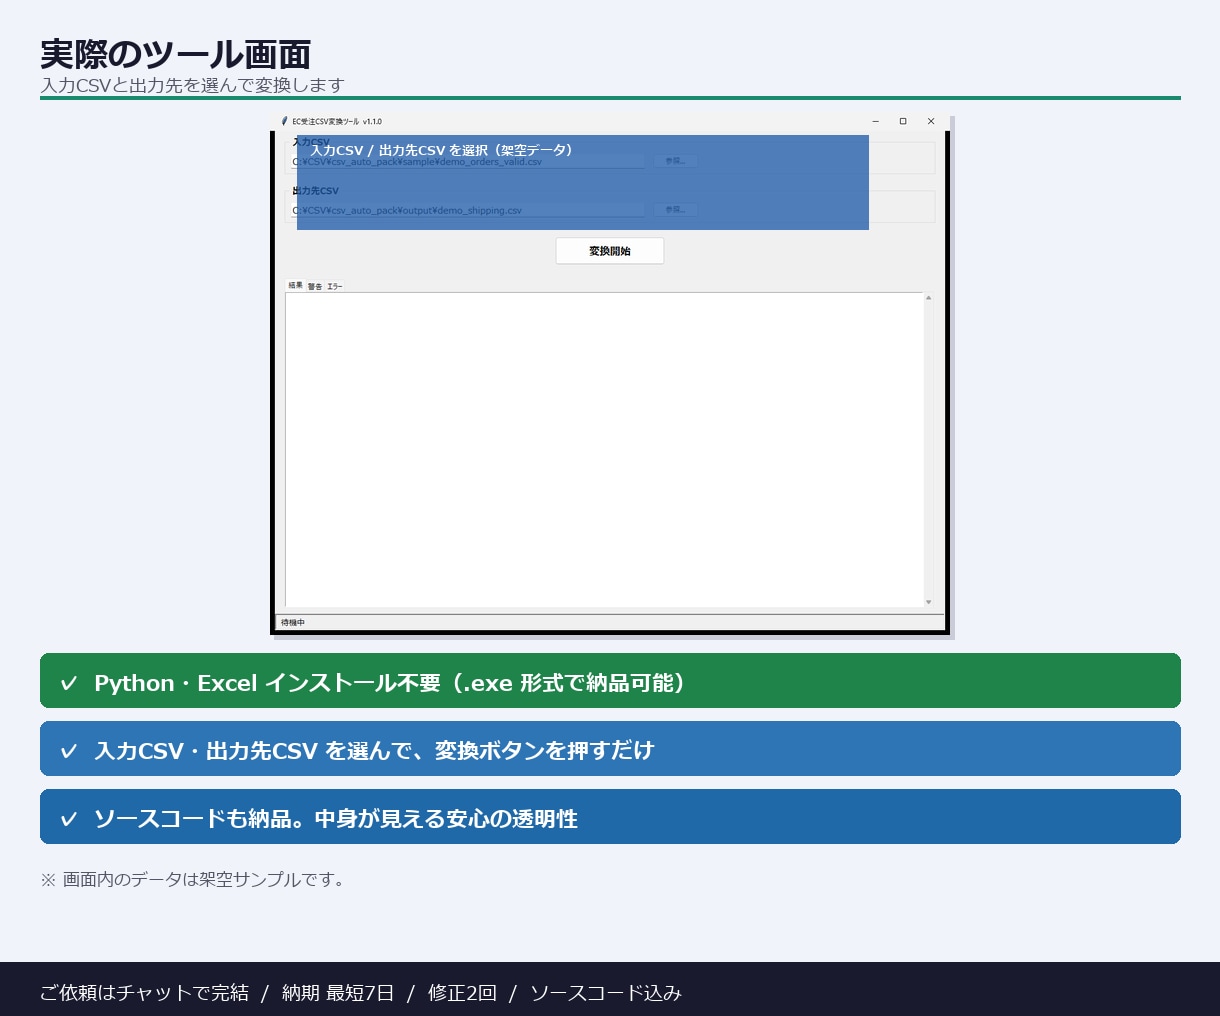Viewport: 1220px width, 1016px height.
Task: Click the 入力CSVと出力先を選んで変換します subtitle
Action: click(x=192, y=86)
